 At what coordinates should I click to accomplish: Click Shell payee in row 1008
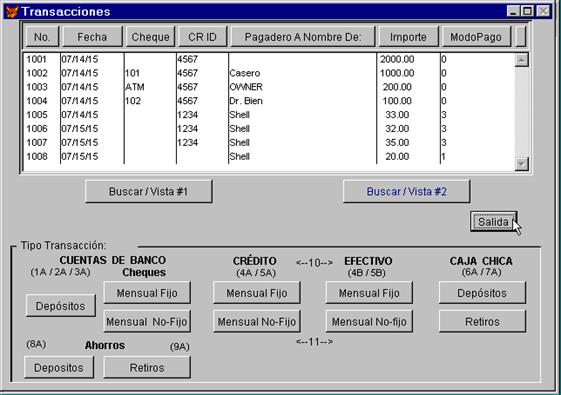(x=239, y=157)
